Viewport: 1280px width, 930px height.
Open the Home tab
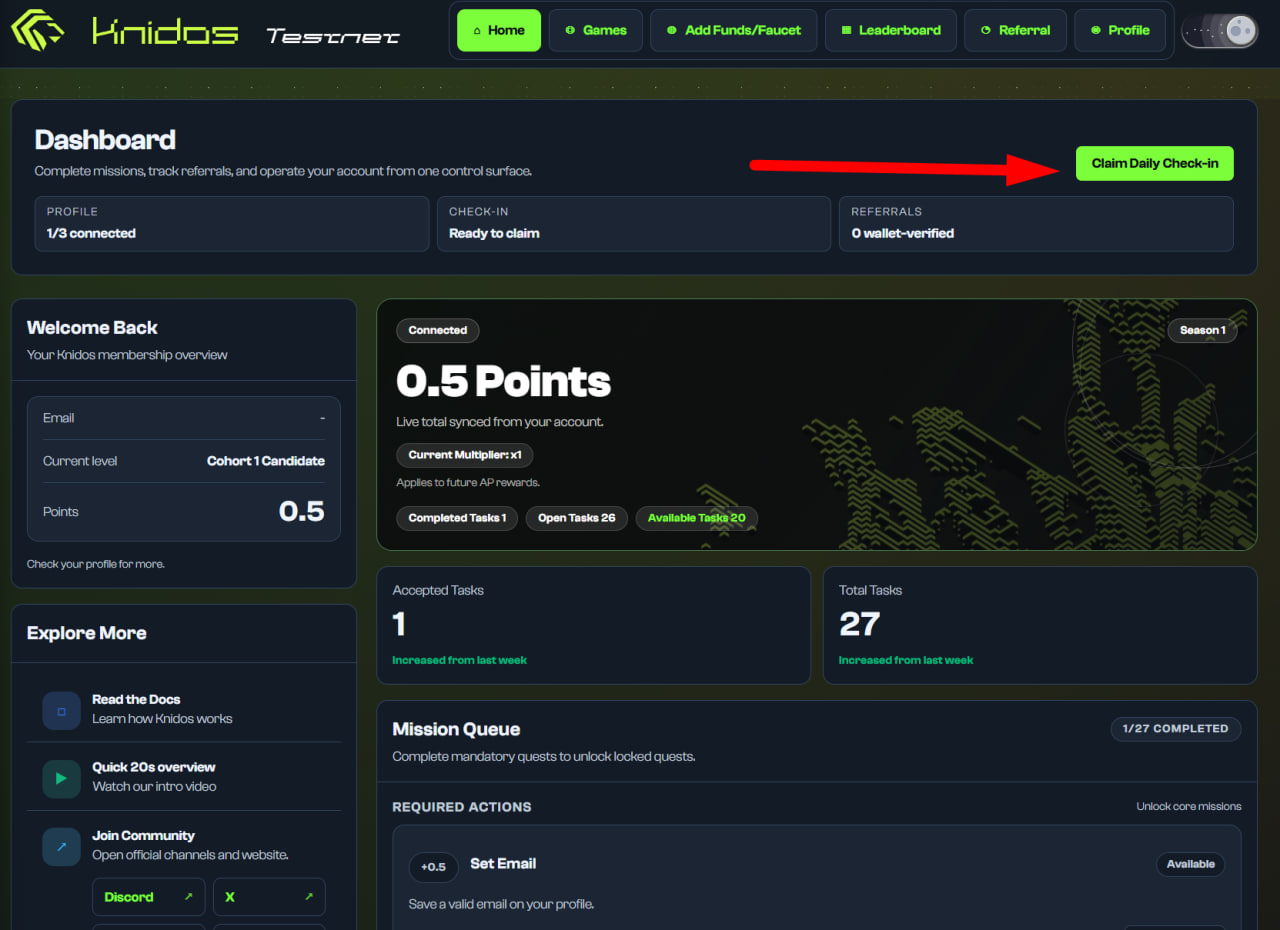pos(499,30)
